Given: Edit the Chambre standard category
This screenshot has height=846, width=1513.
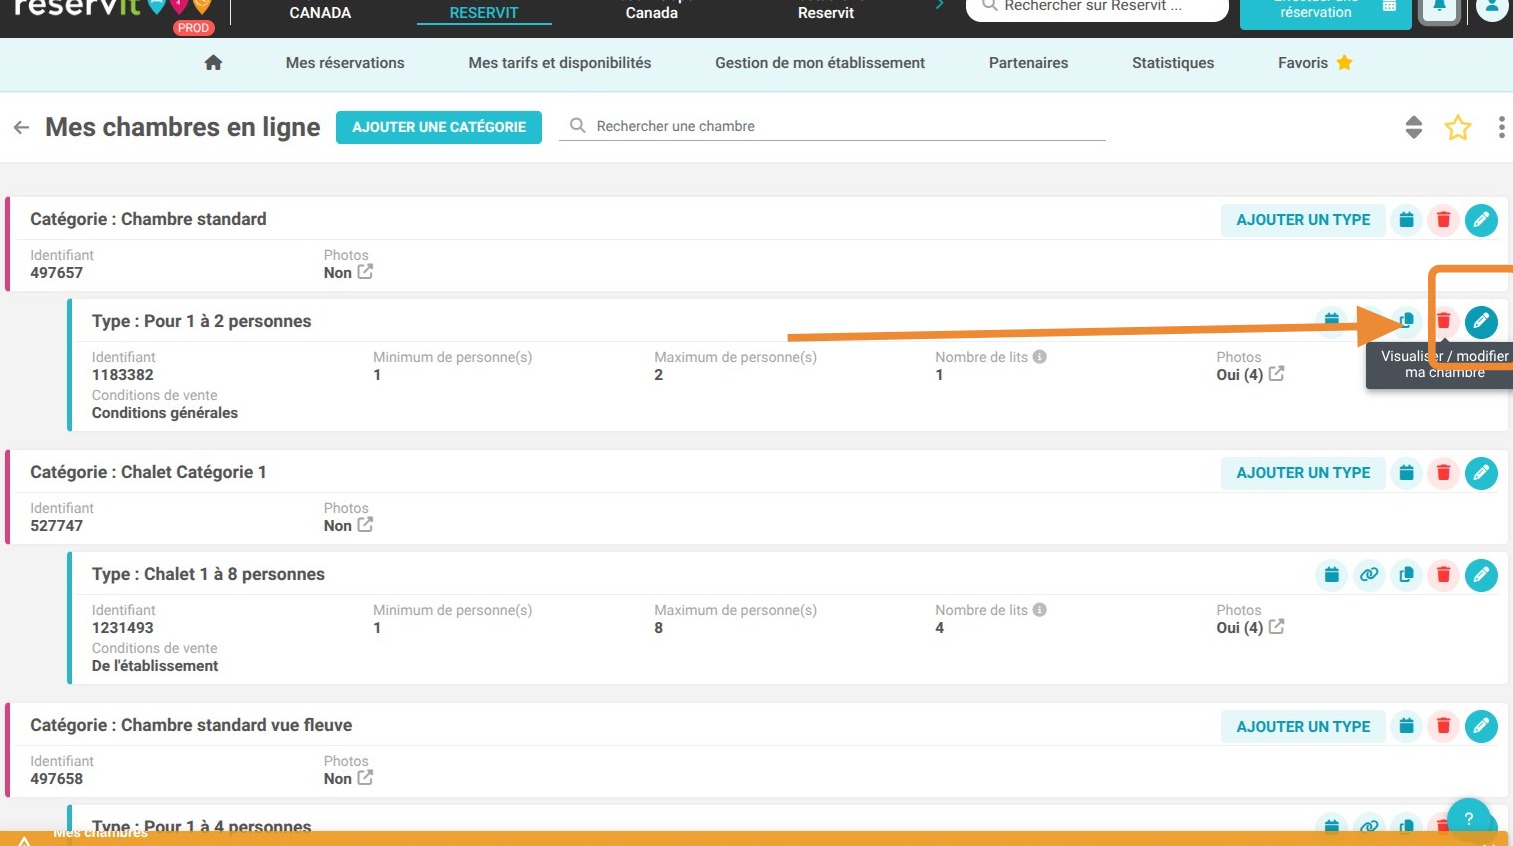Looking at the screenshot, I should (1481, 220).
